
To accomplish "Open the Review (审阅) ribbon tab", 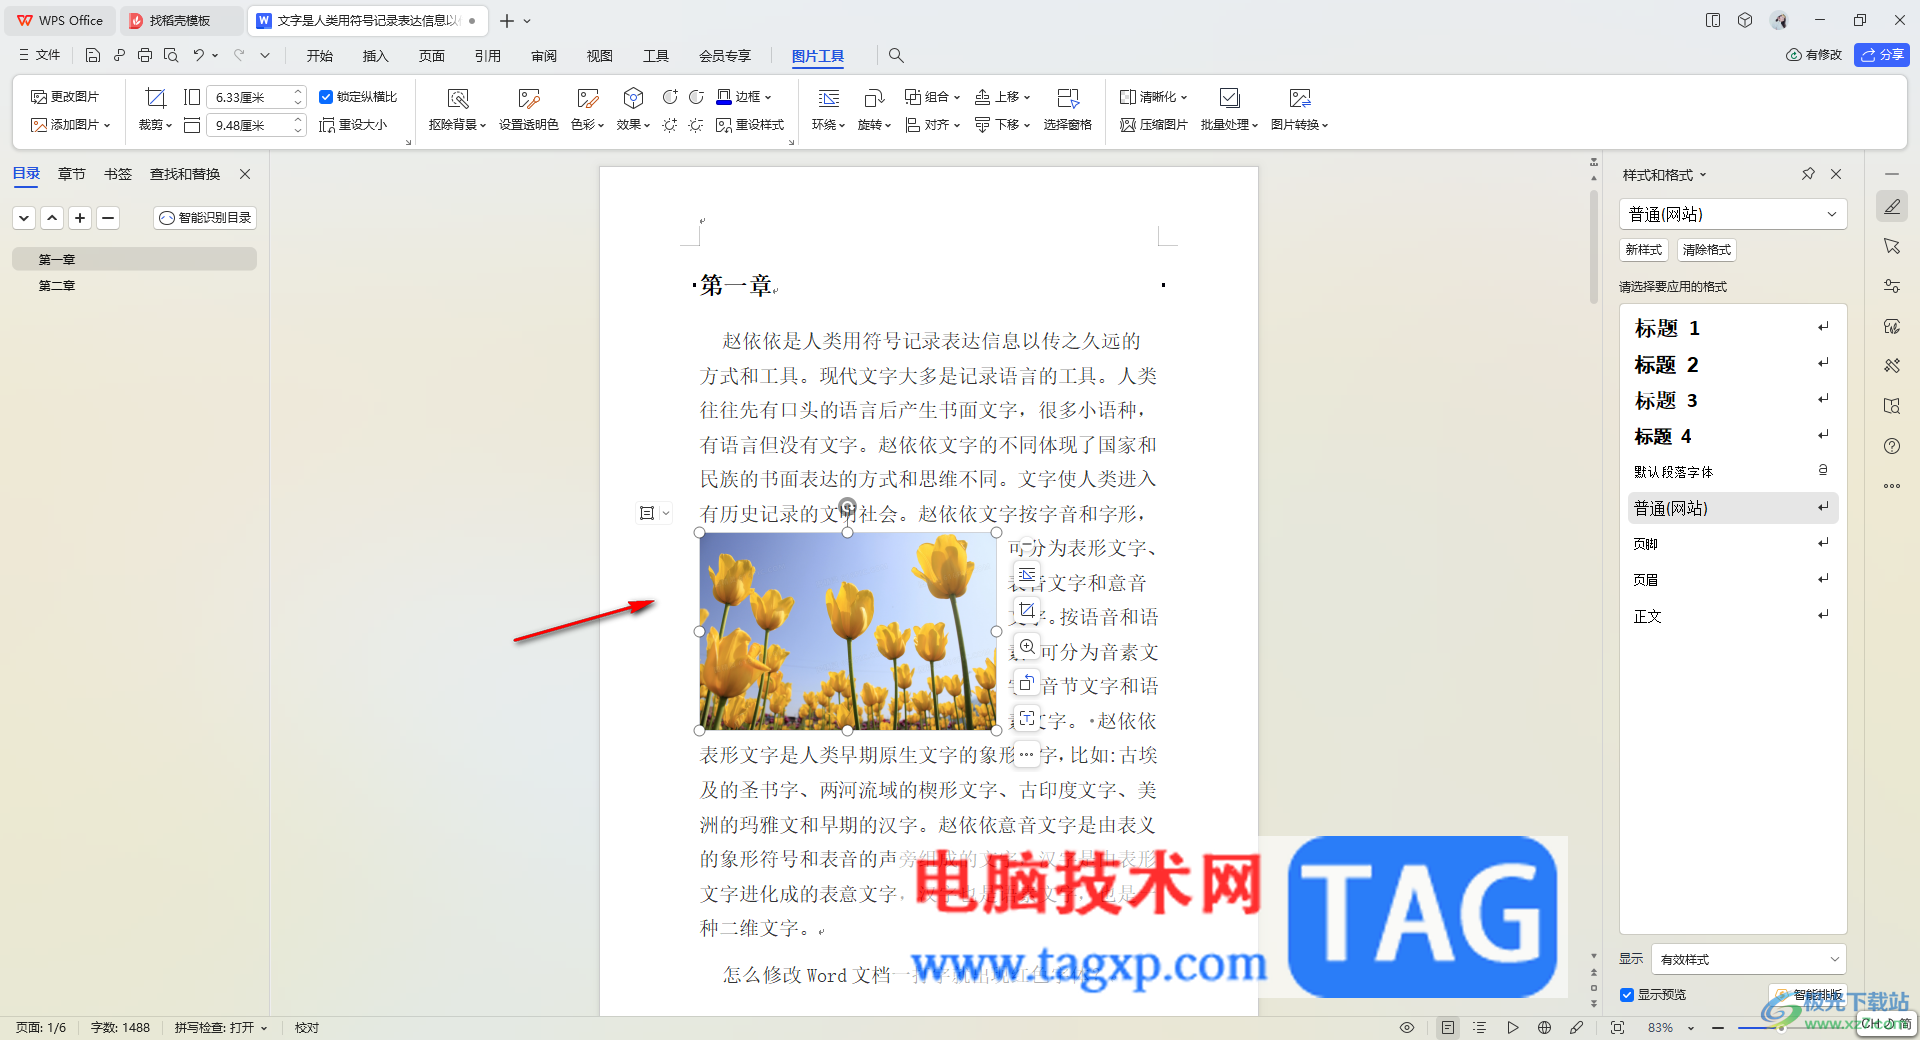I will 544,56.
